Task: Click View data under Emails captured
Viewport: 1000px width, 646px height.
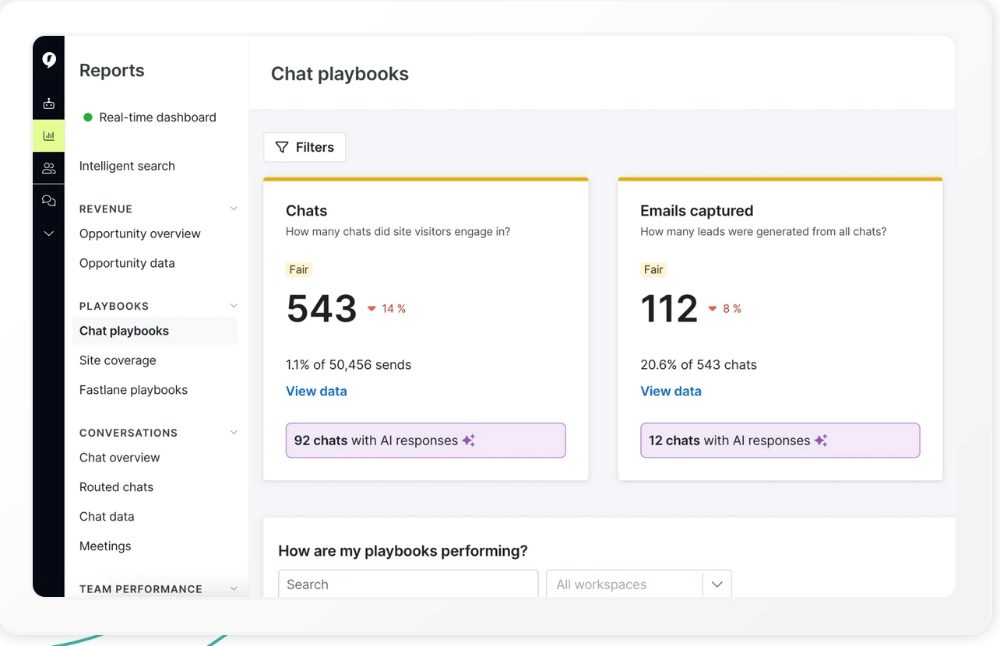Action: [x=670, y=391]
